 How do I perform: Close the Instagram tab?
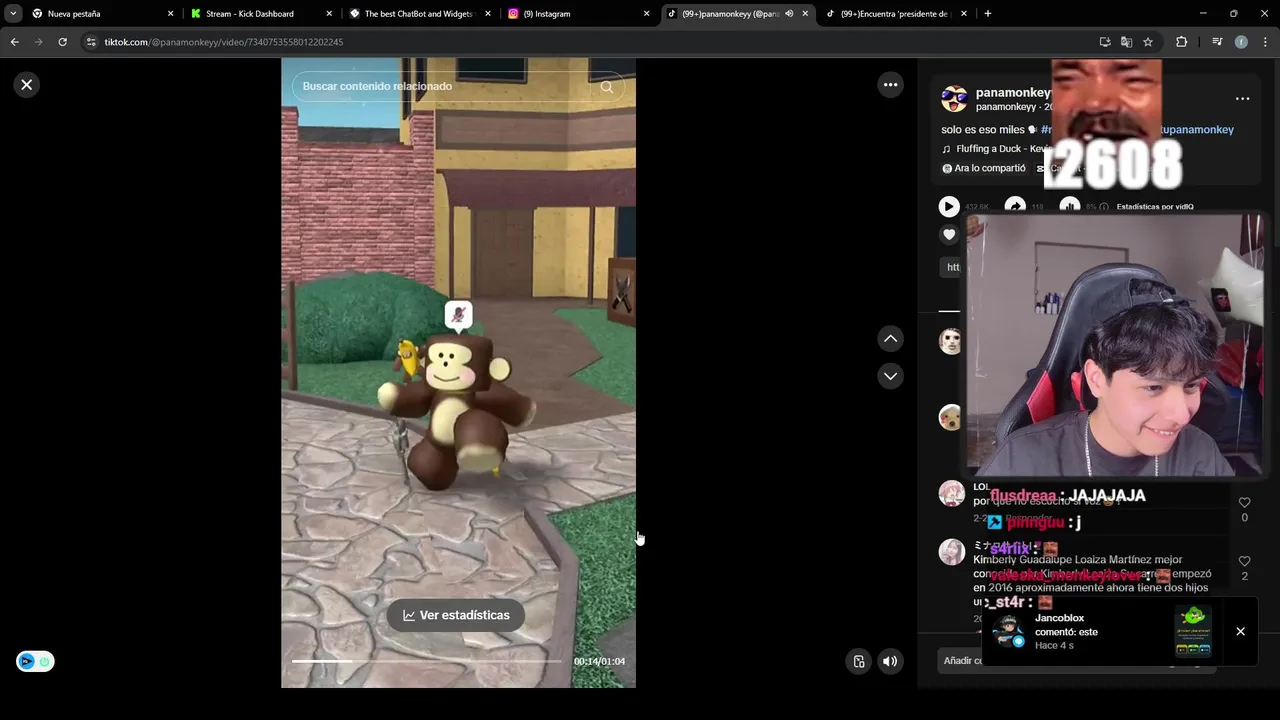(x=646, y=14)
